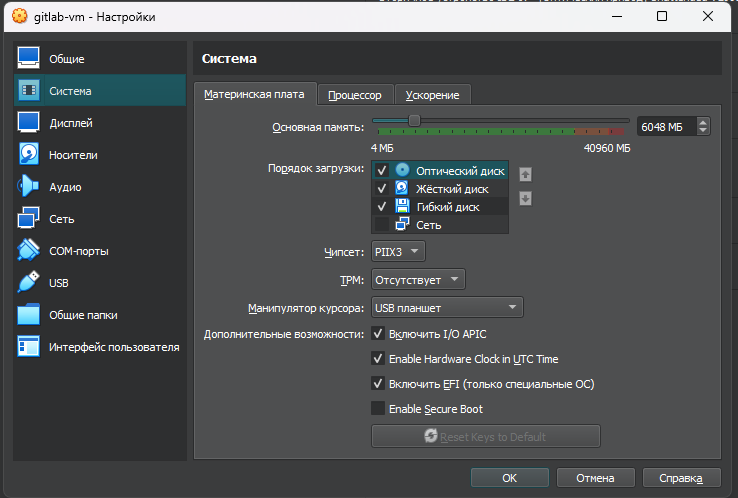Click red zone of memory slider track
738x498 pixels.
coord(617,132)
